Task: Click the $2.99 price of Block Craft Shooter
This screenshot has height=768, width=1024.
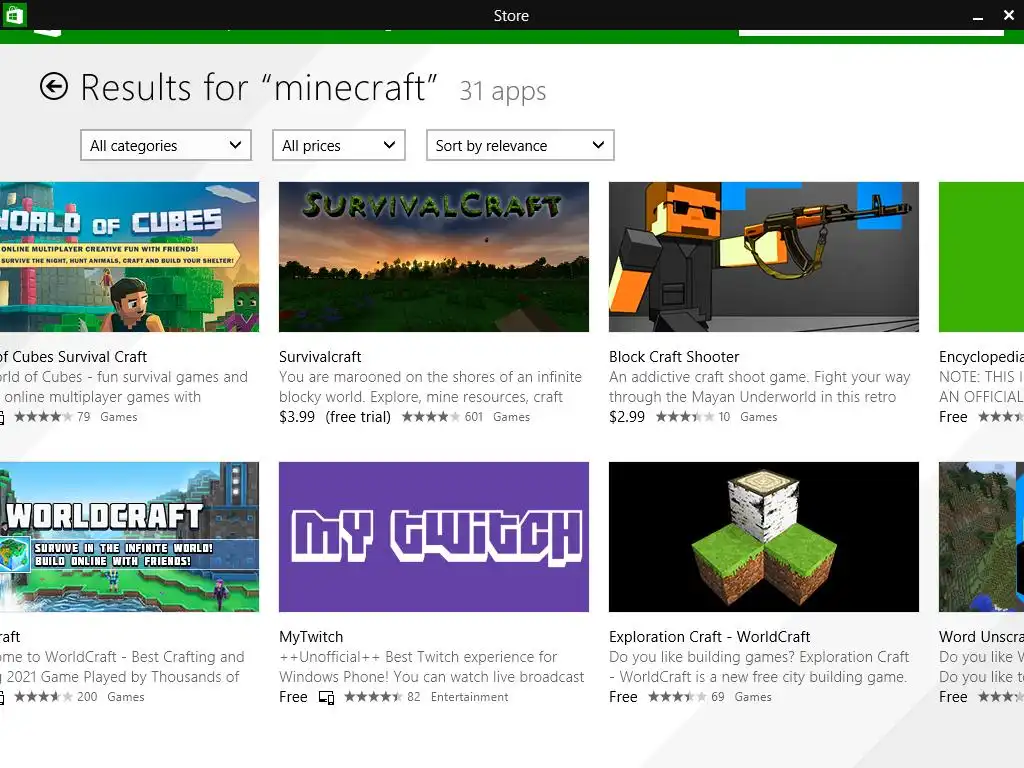Action: pos(627,417)
